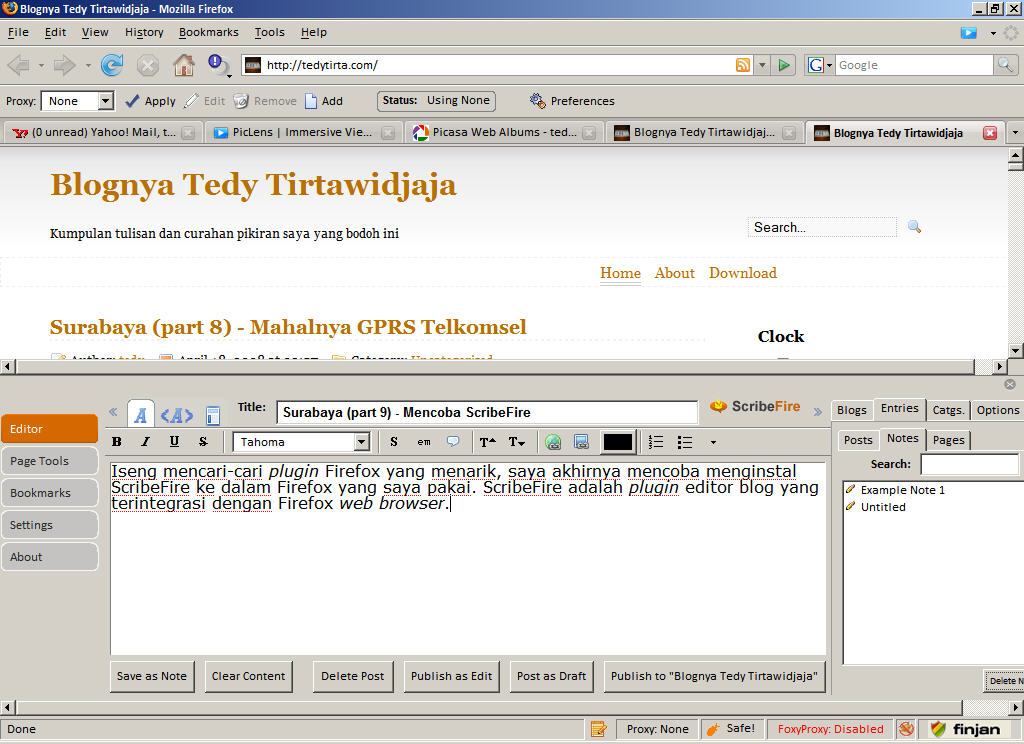Click the search magnifier in Google box

click(x=1005, y=65)
